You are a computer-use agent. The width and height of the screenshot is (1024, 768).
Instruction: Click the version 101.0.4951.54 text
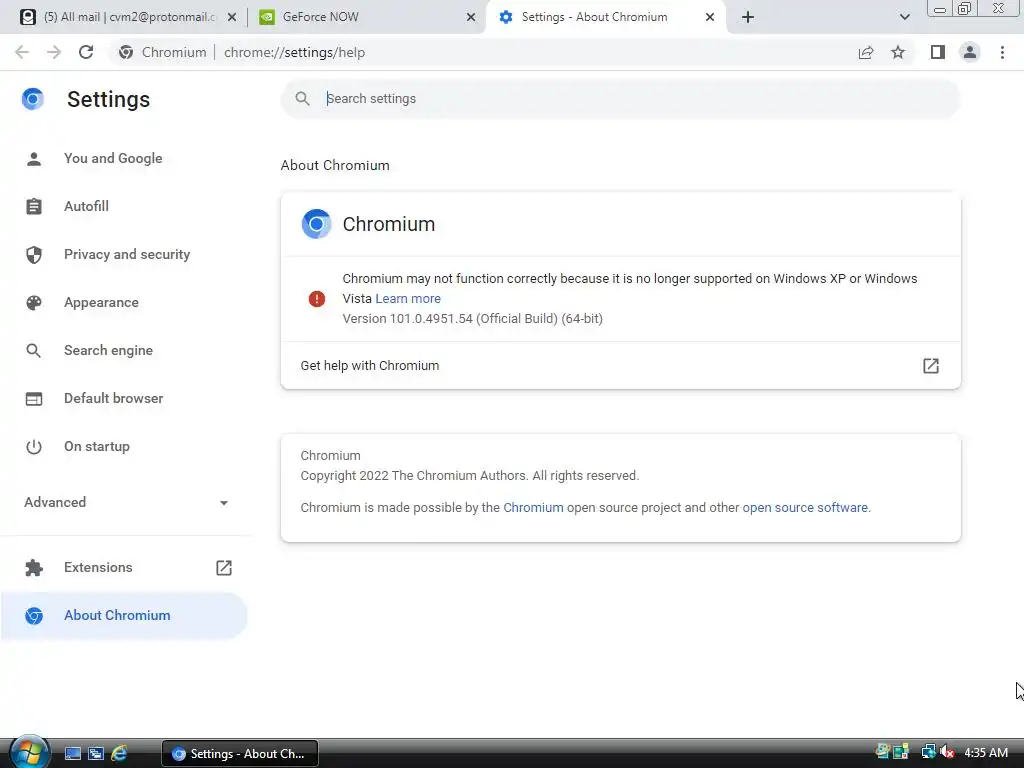472,319
